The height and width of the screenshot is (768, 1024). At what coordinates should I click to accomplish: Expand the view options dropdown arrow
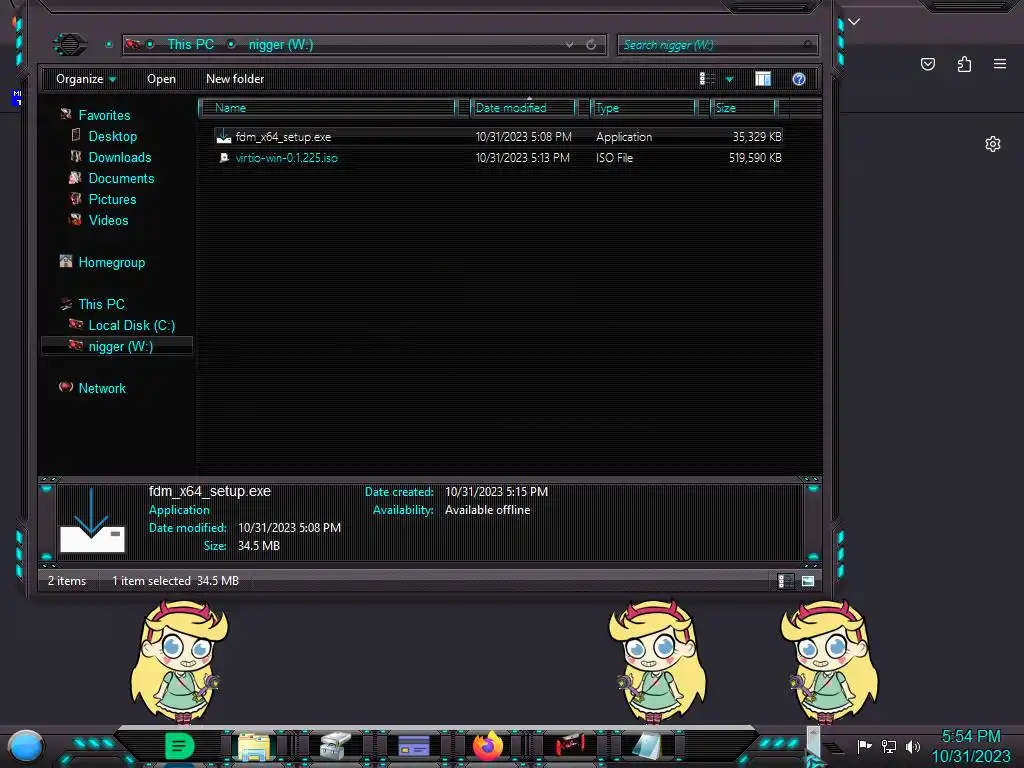point(729,79)
